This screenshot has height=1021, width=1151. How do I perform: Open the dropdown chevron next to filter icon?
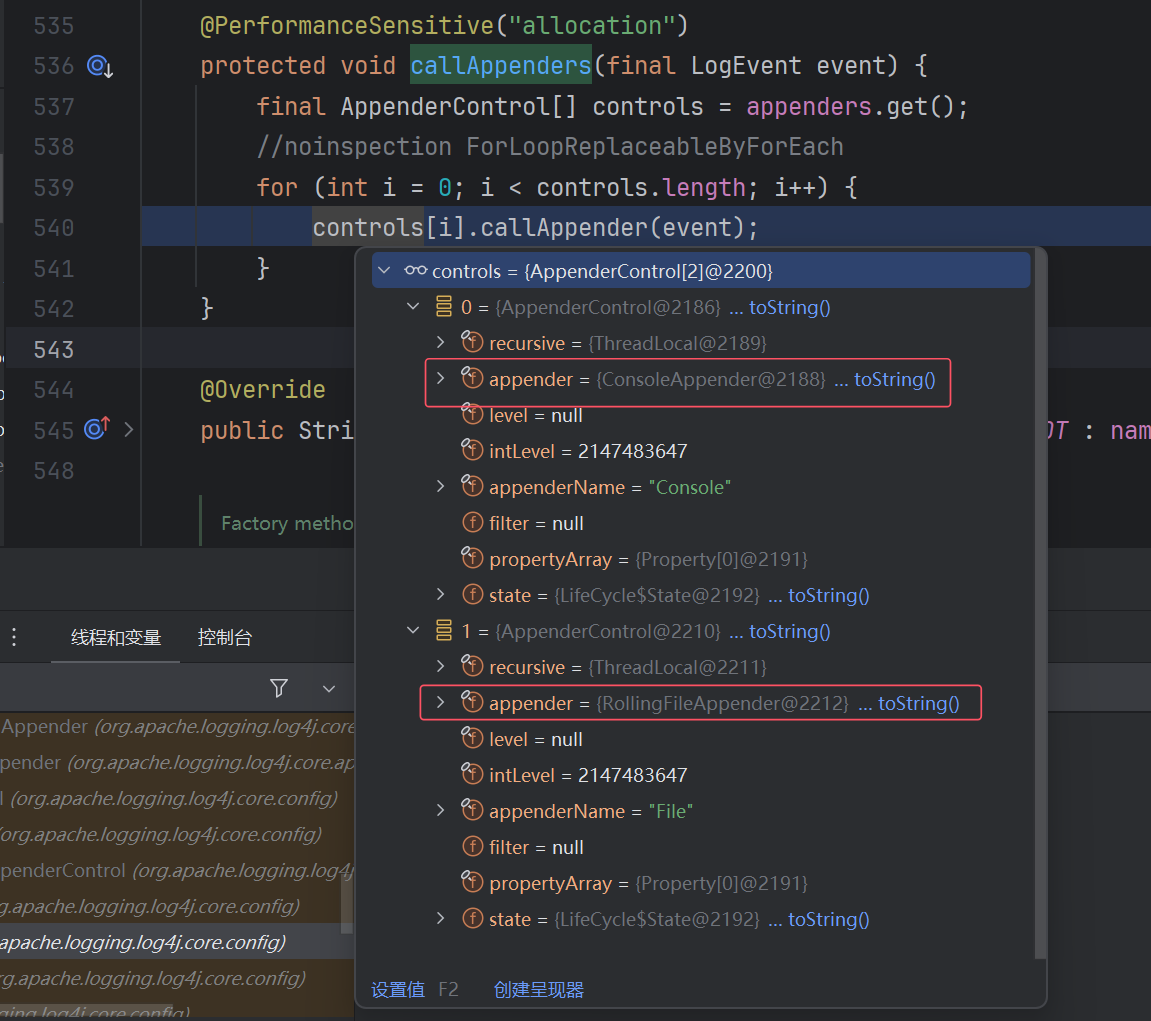coord(328,688)
